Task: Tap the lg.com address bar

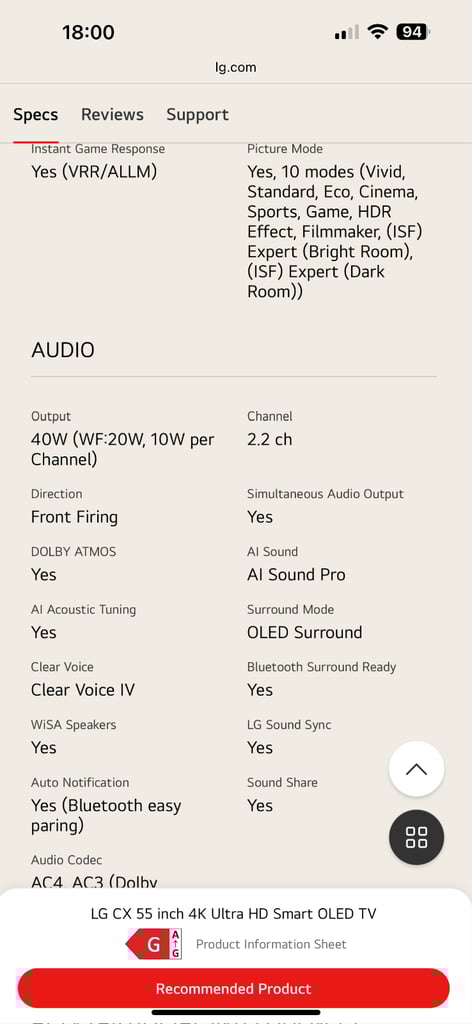Action: click(236, 67)
